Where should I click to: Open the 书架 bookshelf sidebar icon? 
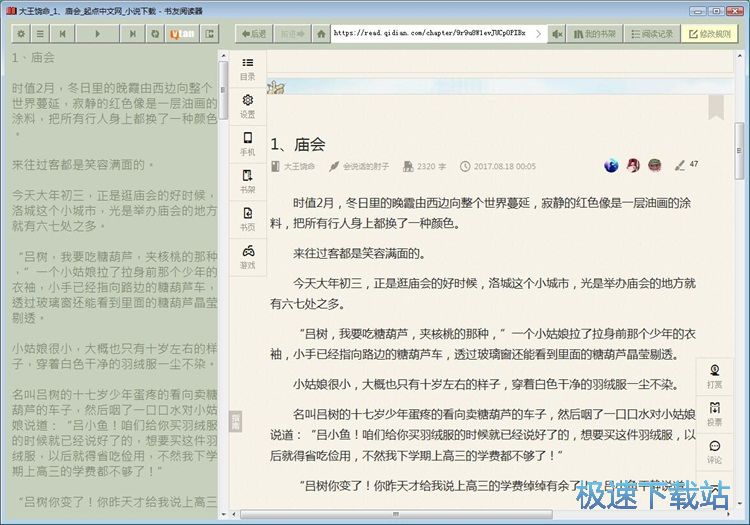(x=247, y=181)
